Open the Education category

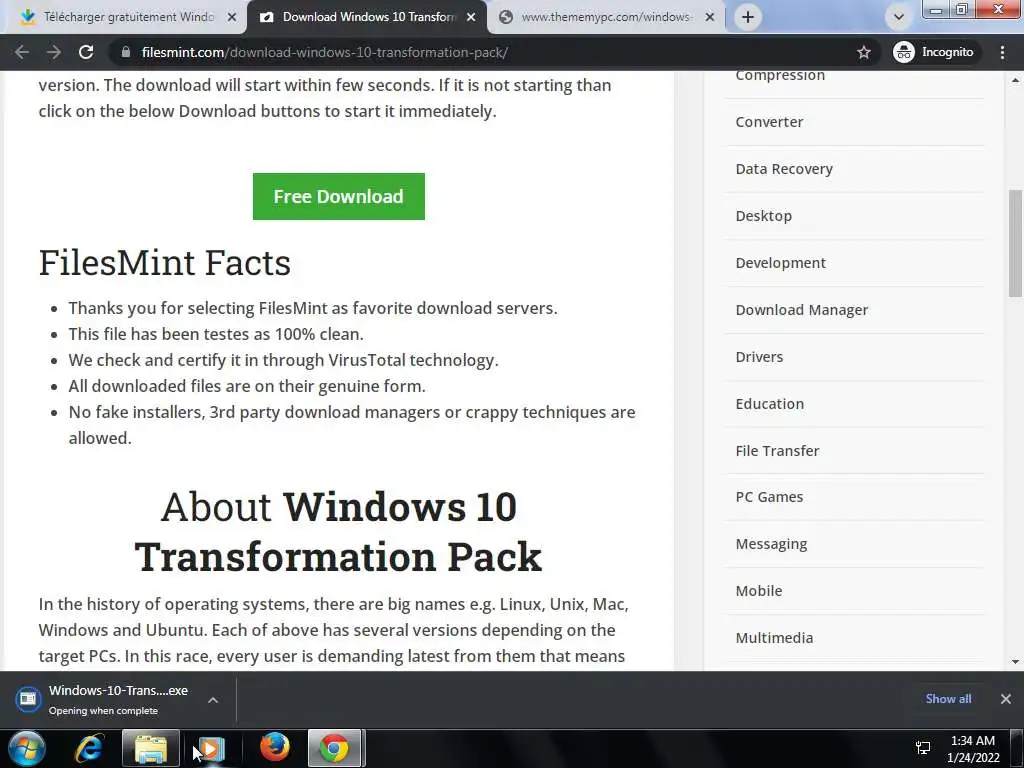(x=769, y=404)
